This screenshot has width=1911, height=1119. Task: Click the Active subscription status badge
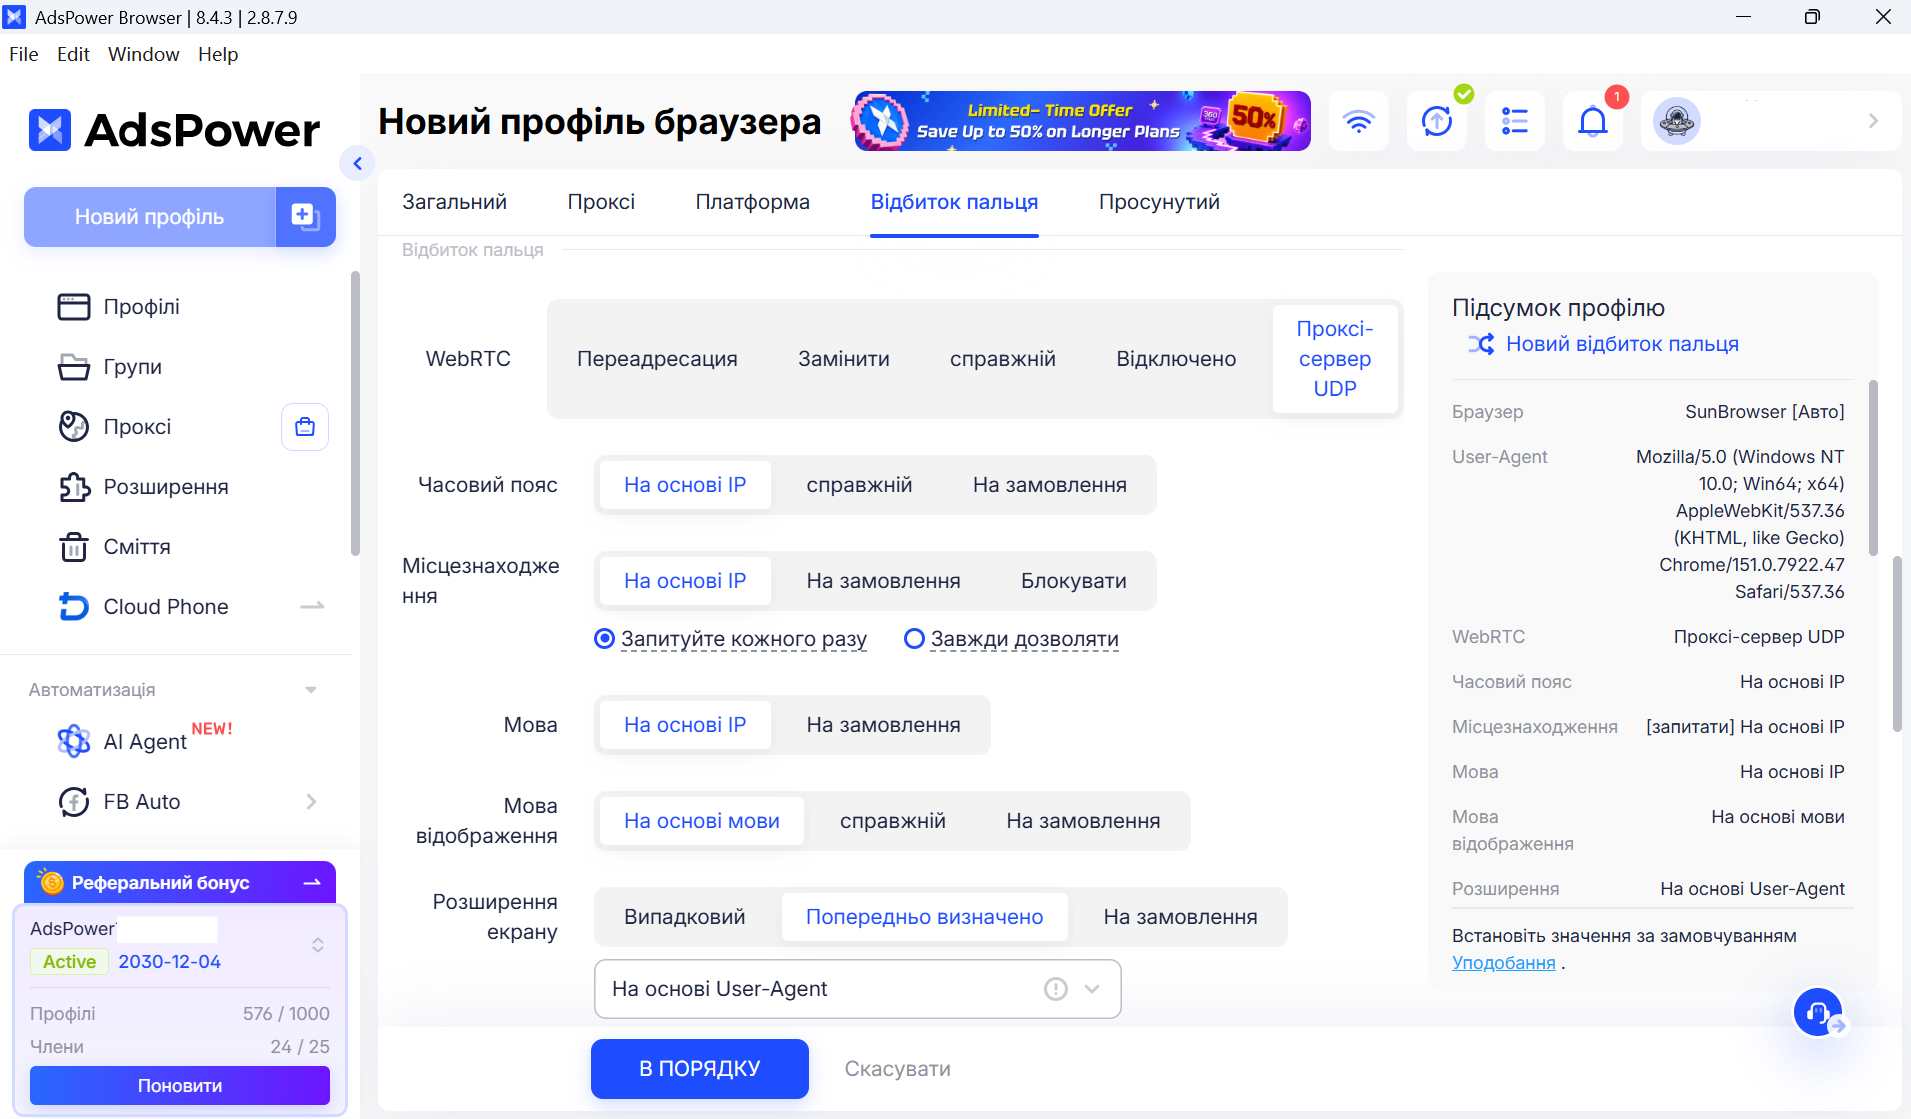(x=69, y=962)
